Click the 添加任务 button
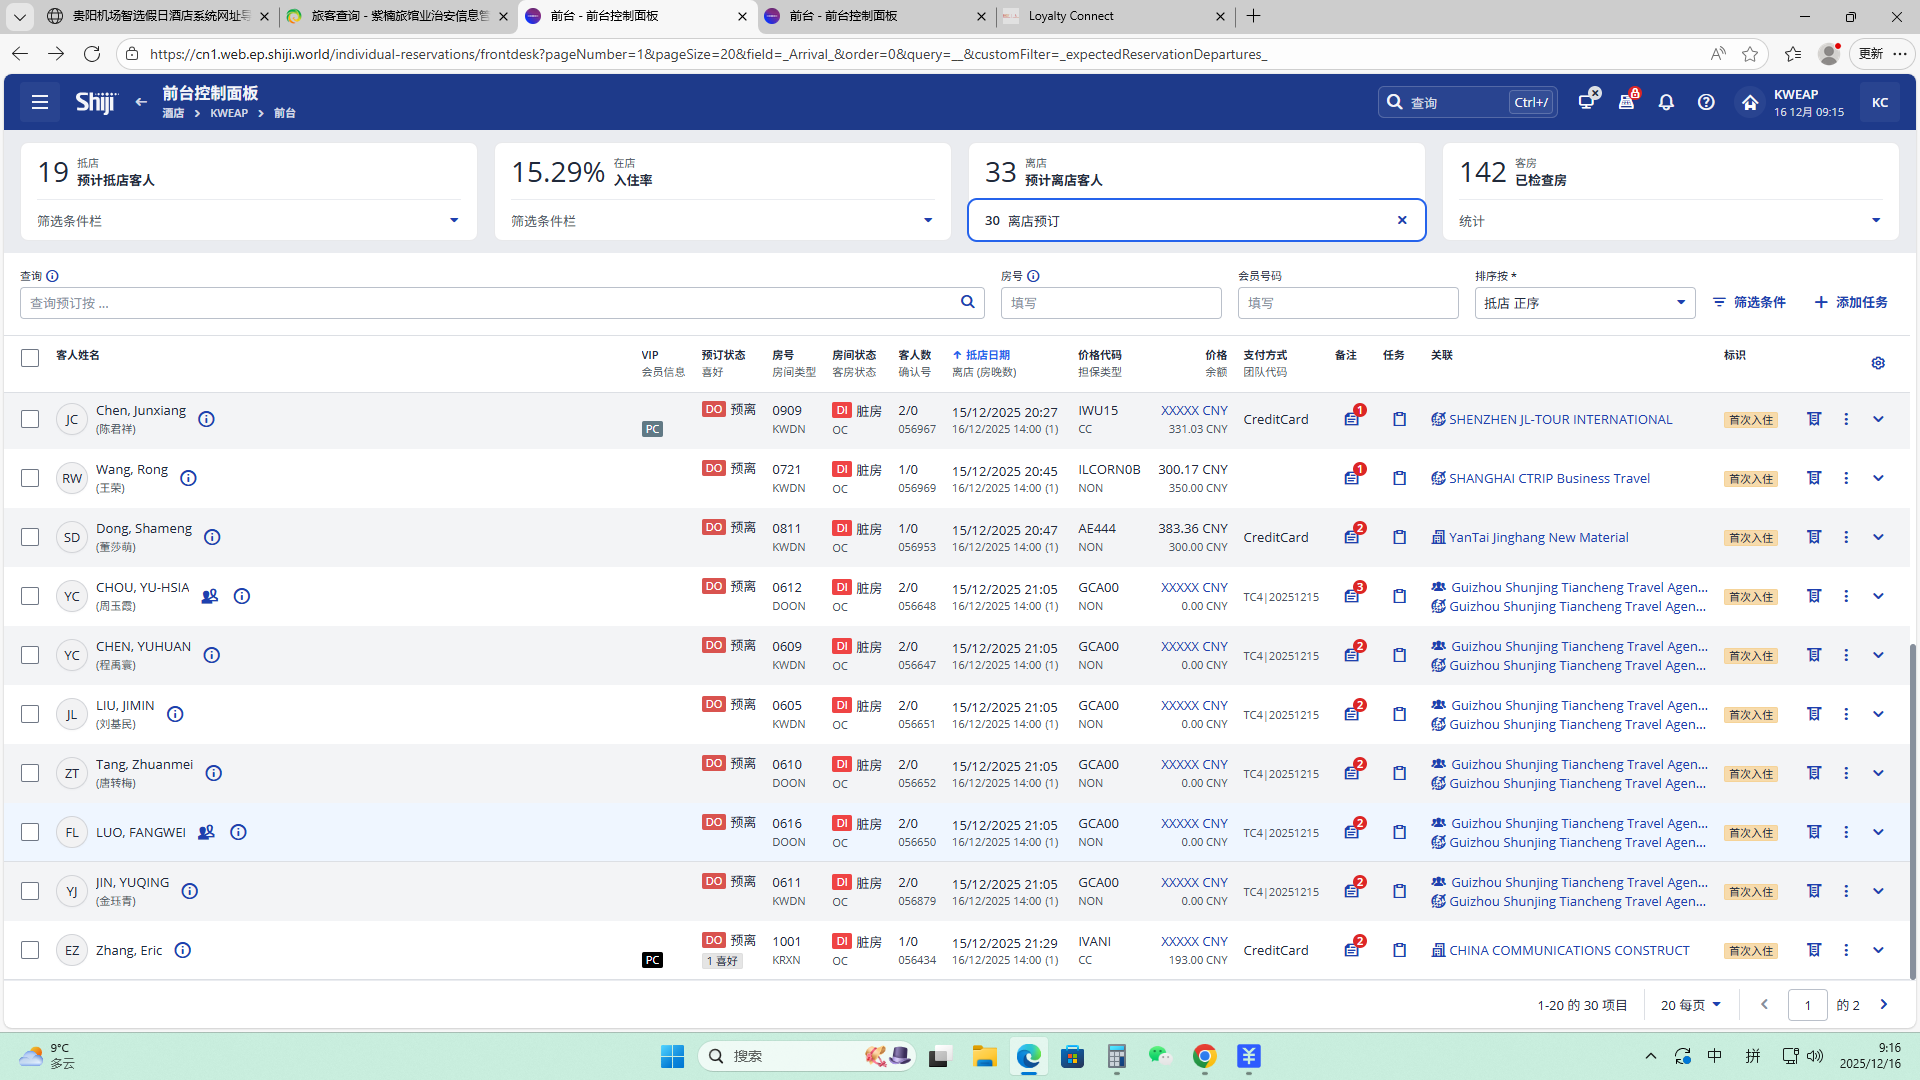 tap(1851, 302)
